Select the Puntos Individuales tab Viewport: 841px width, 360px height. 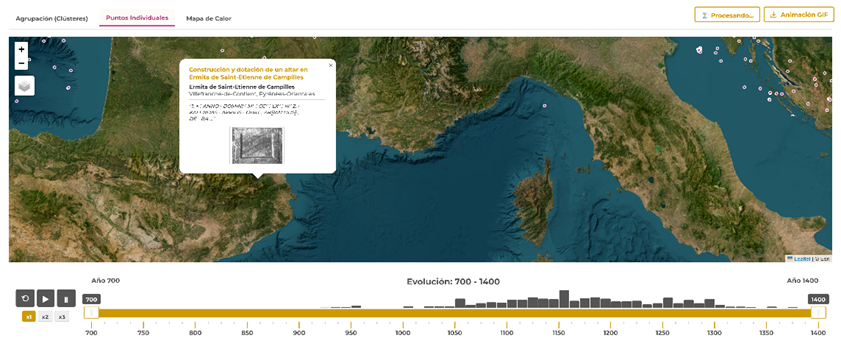137,18
